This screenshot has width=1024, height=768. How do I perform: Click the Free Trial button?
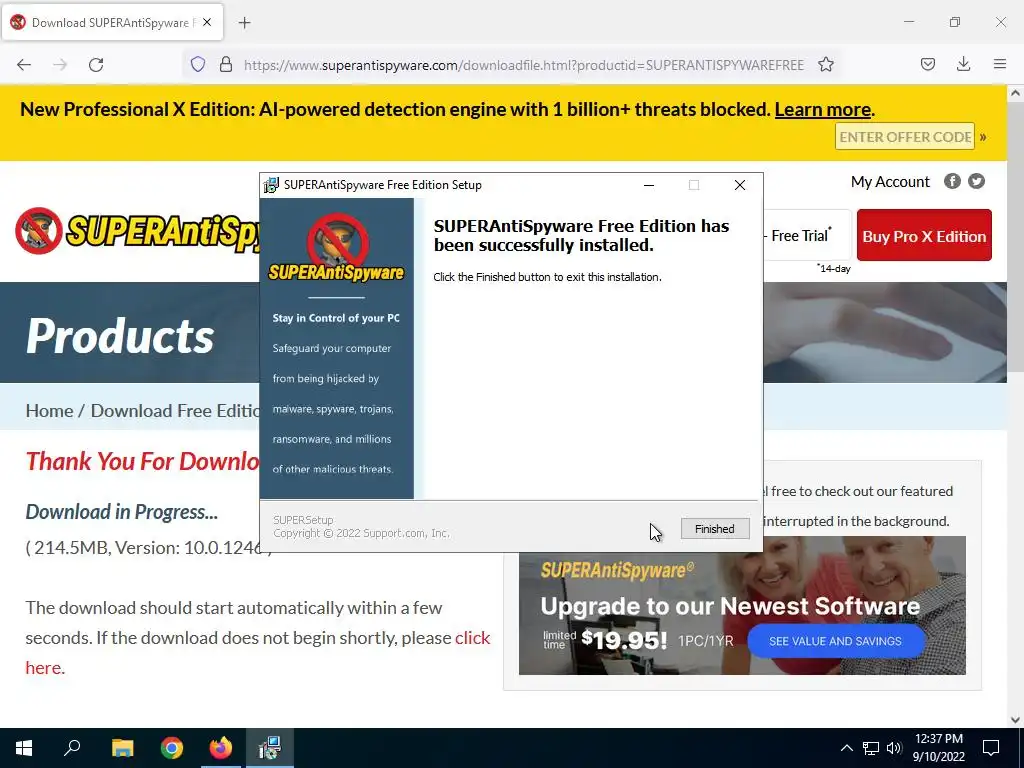coord(807,235)
